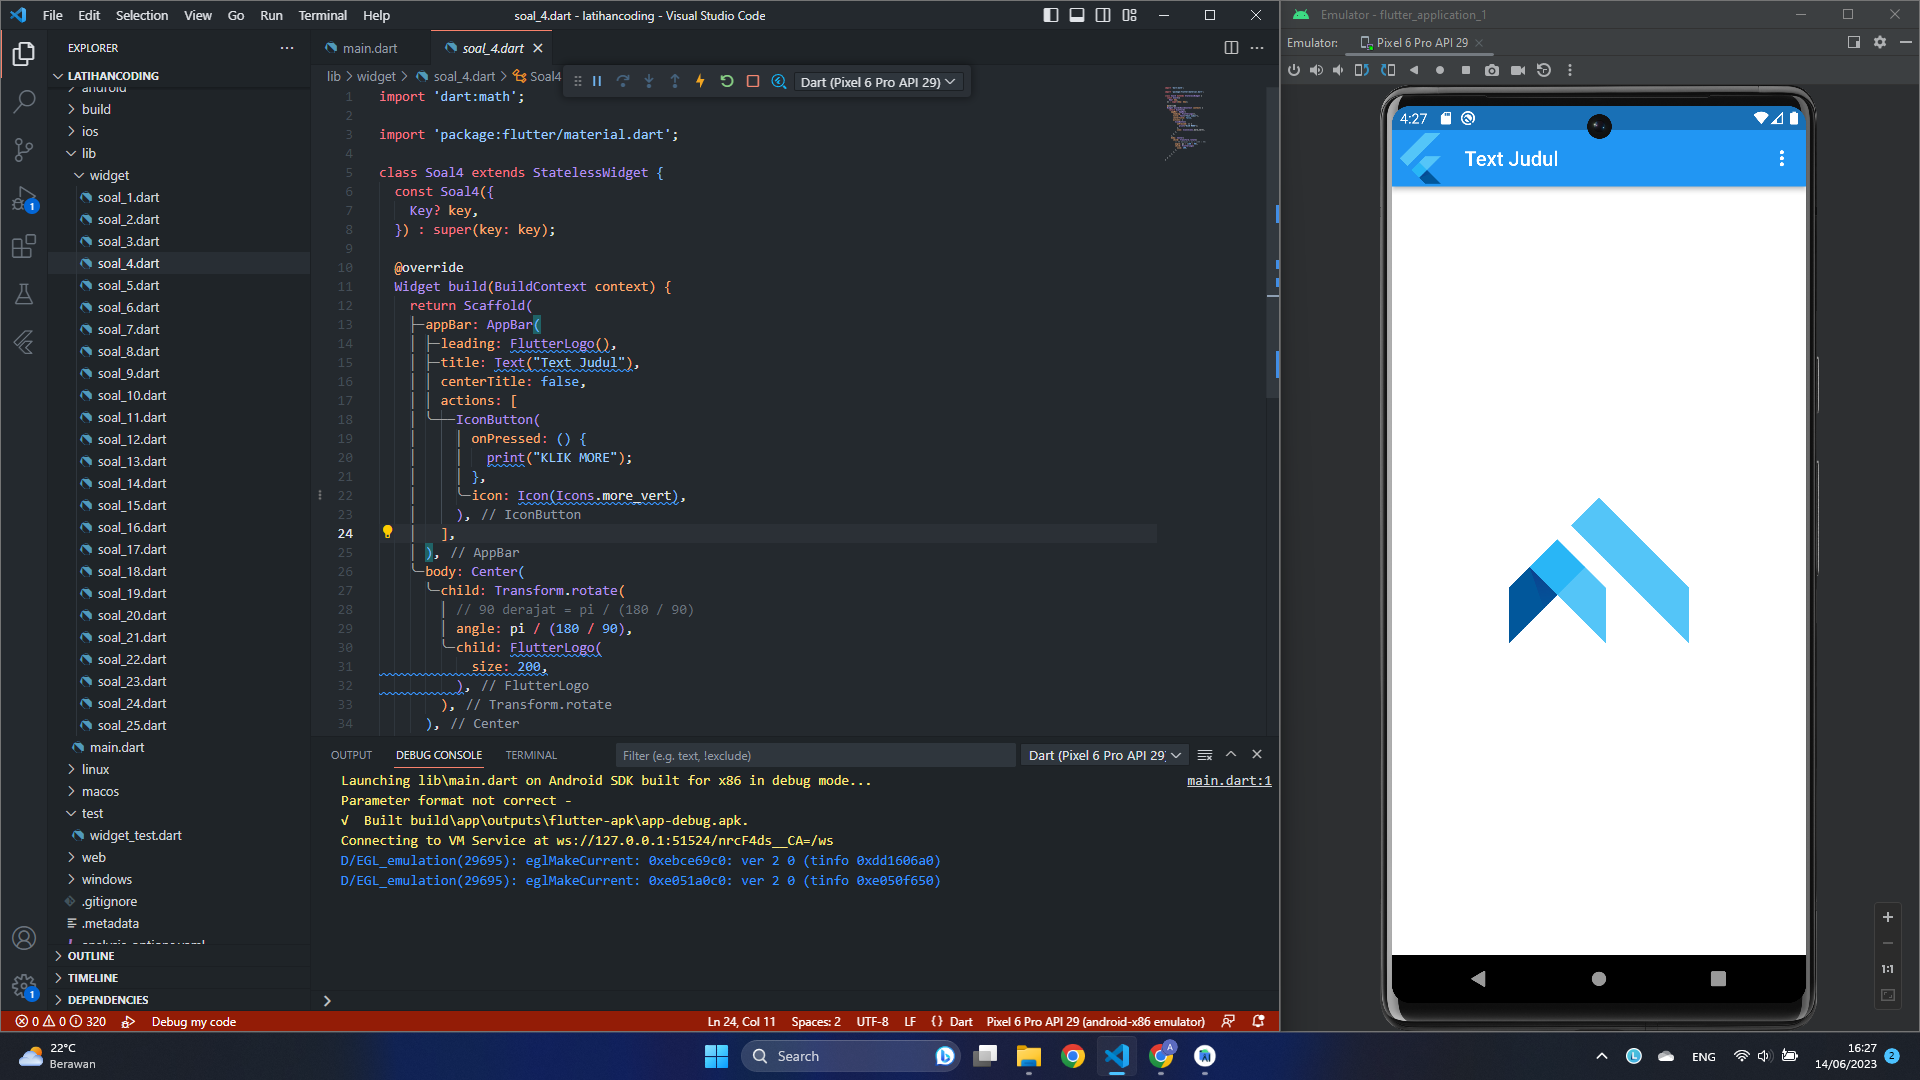The image size is (1920, 1080).
Task: Tap the emulator app more-vert menu
Action: tap(1781, 158)
